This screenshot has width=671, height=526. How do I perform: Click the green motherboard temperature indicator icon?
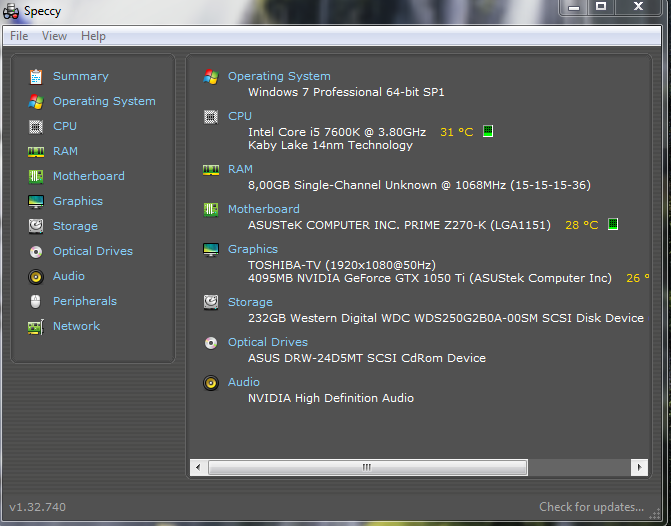pyautogui.click(x=613, y=224)
